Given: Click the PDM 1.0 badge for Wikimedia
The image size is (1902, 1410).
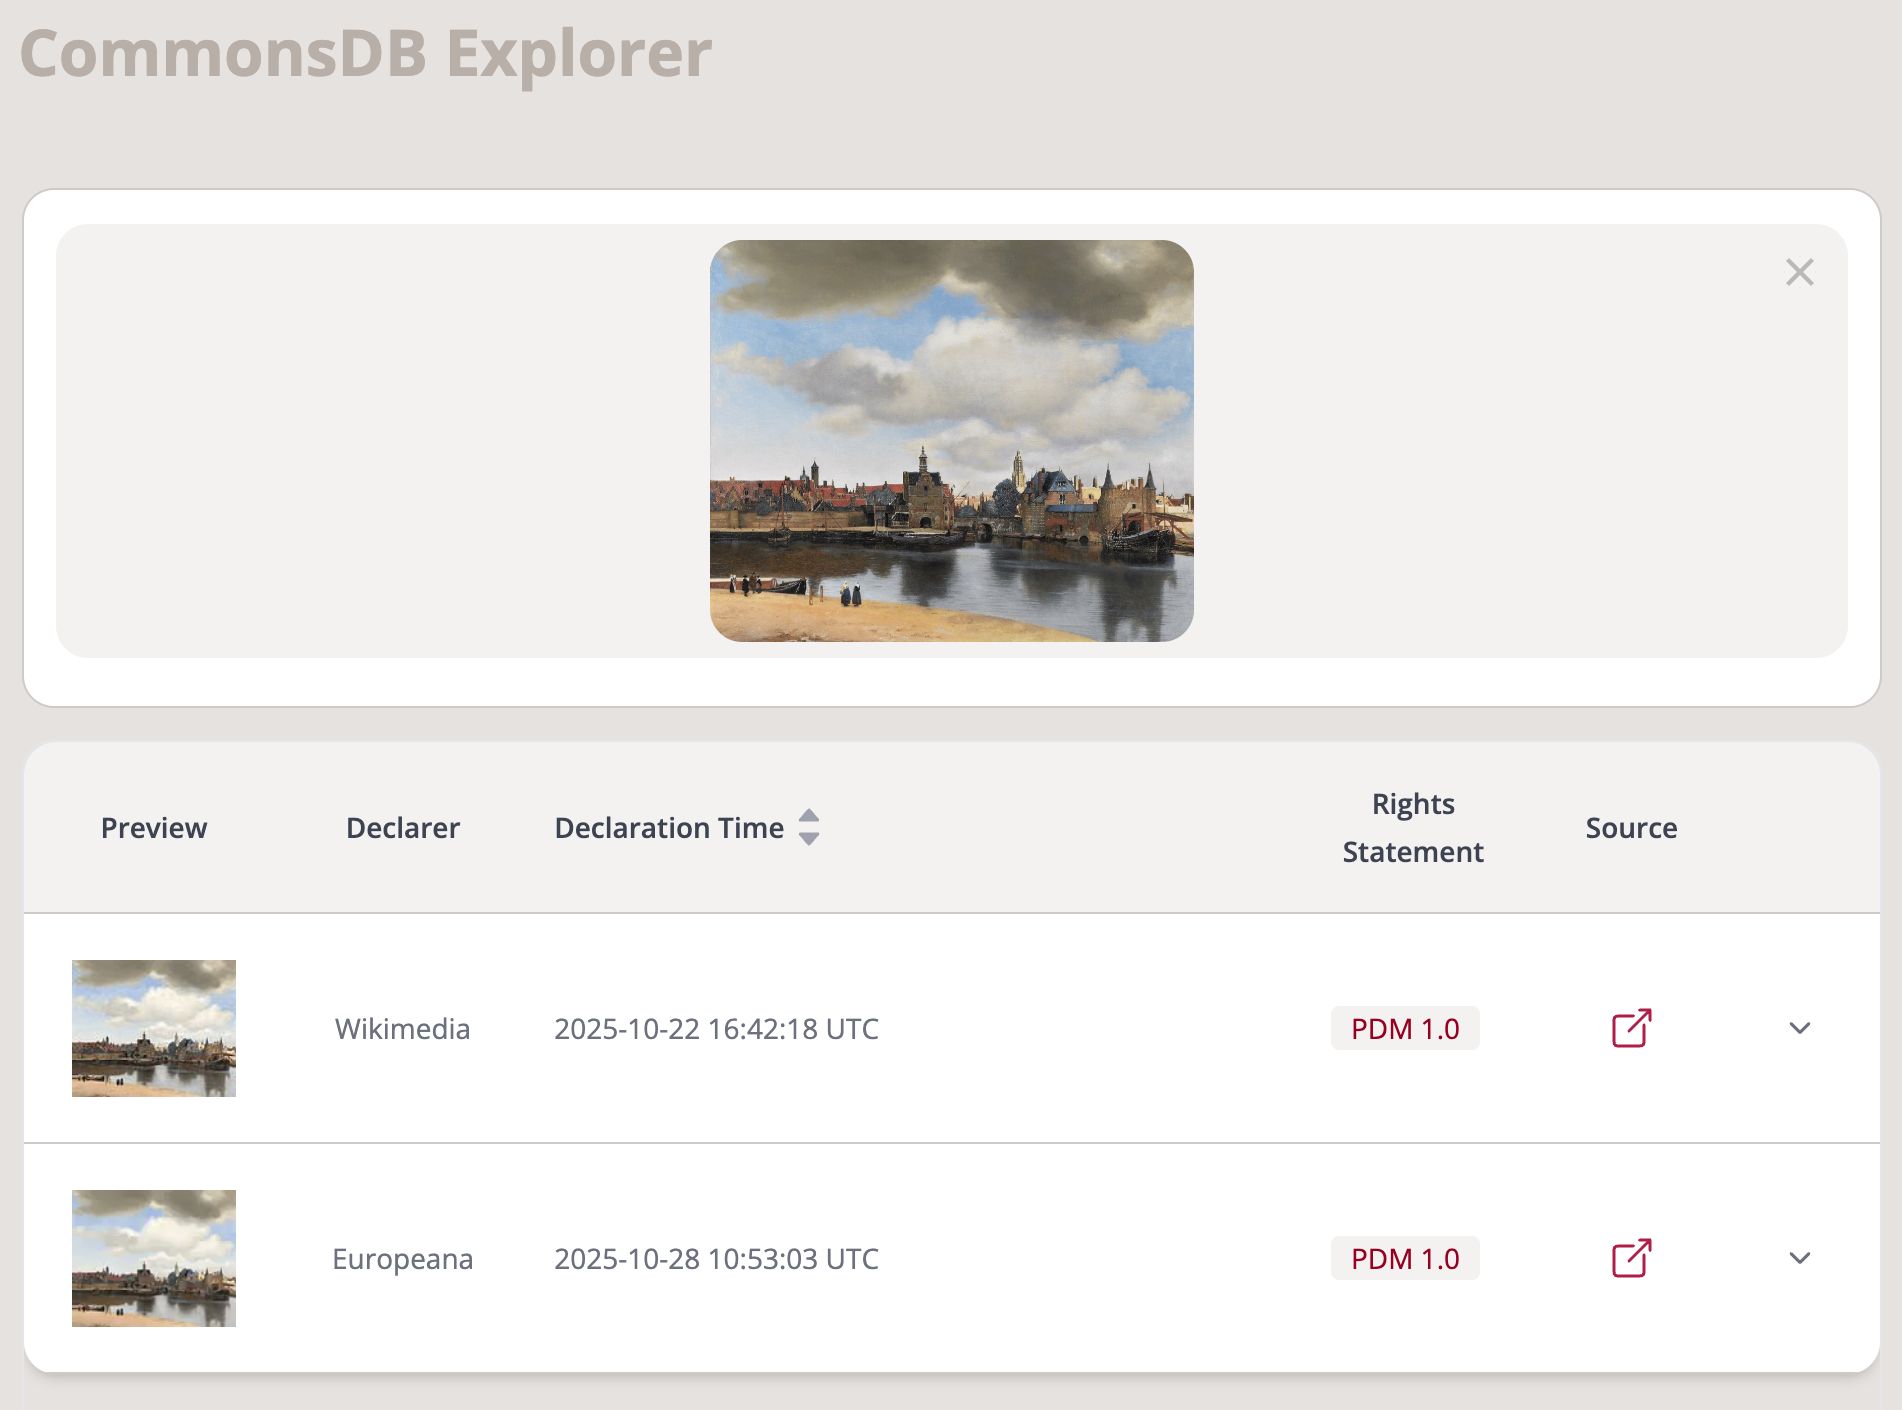Looking at the screenshot, I should coord(1404,1028).
